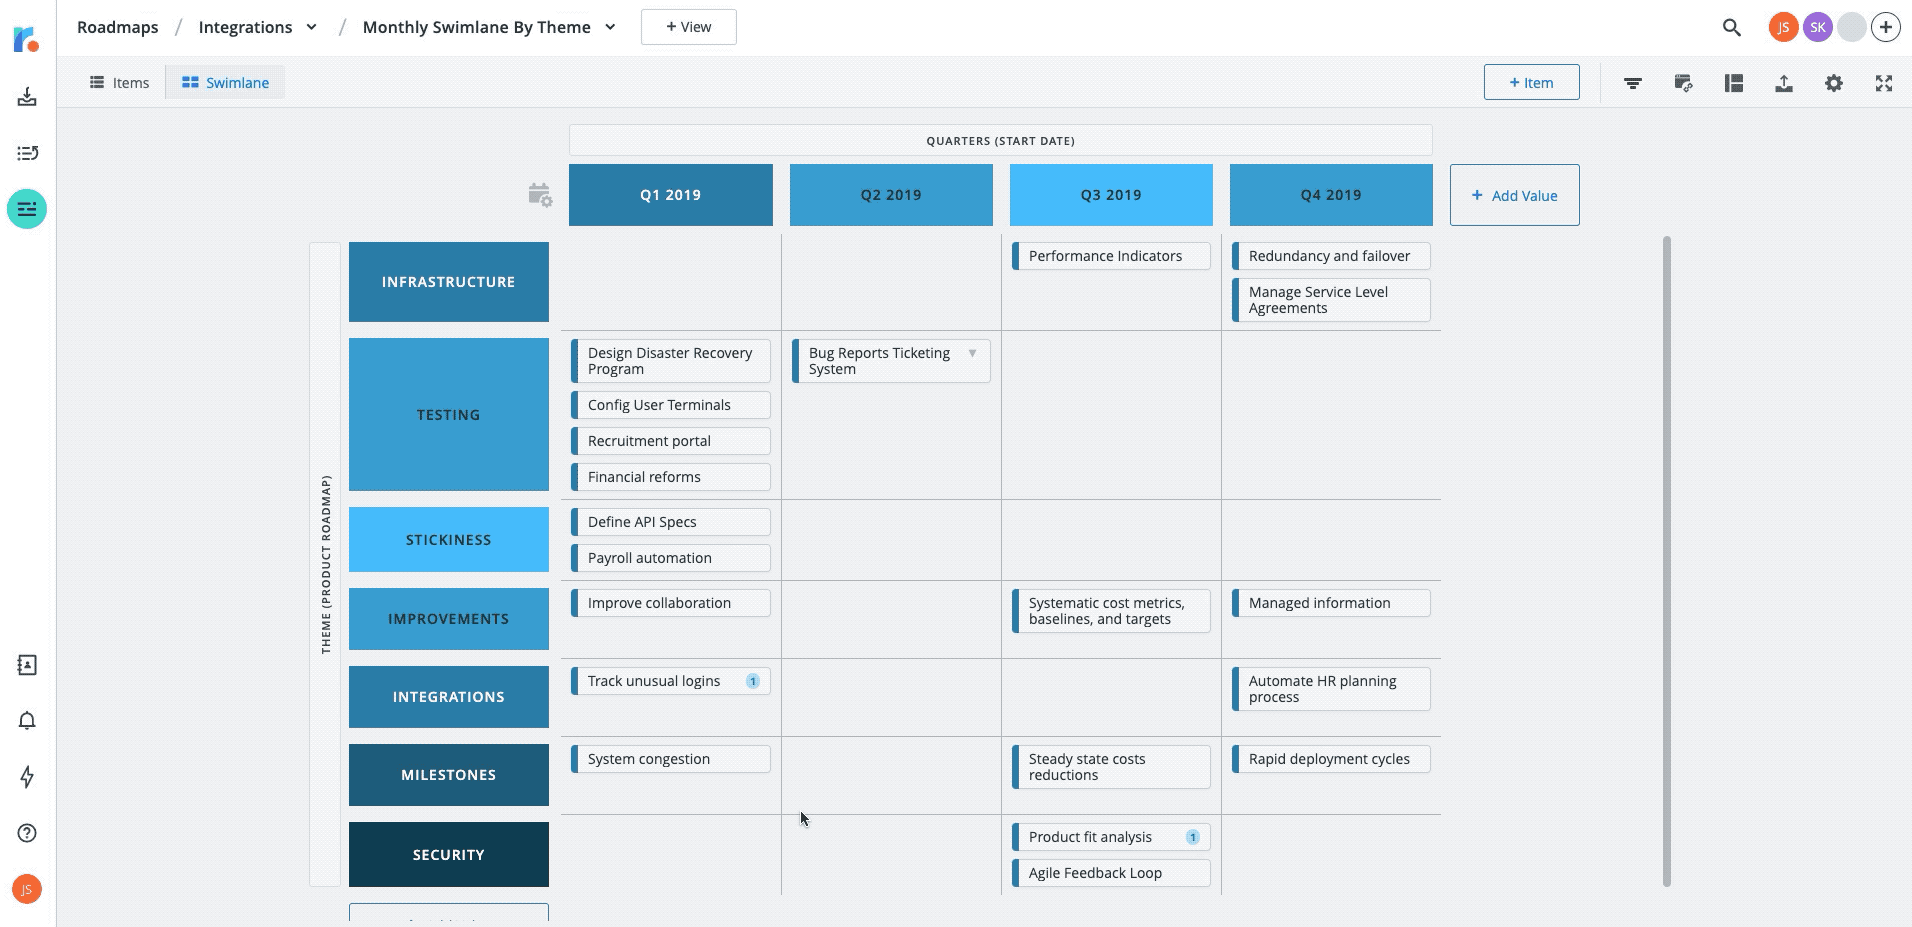Open Manage Service Level Agreements item

click(1331, 300)
